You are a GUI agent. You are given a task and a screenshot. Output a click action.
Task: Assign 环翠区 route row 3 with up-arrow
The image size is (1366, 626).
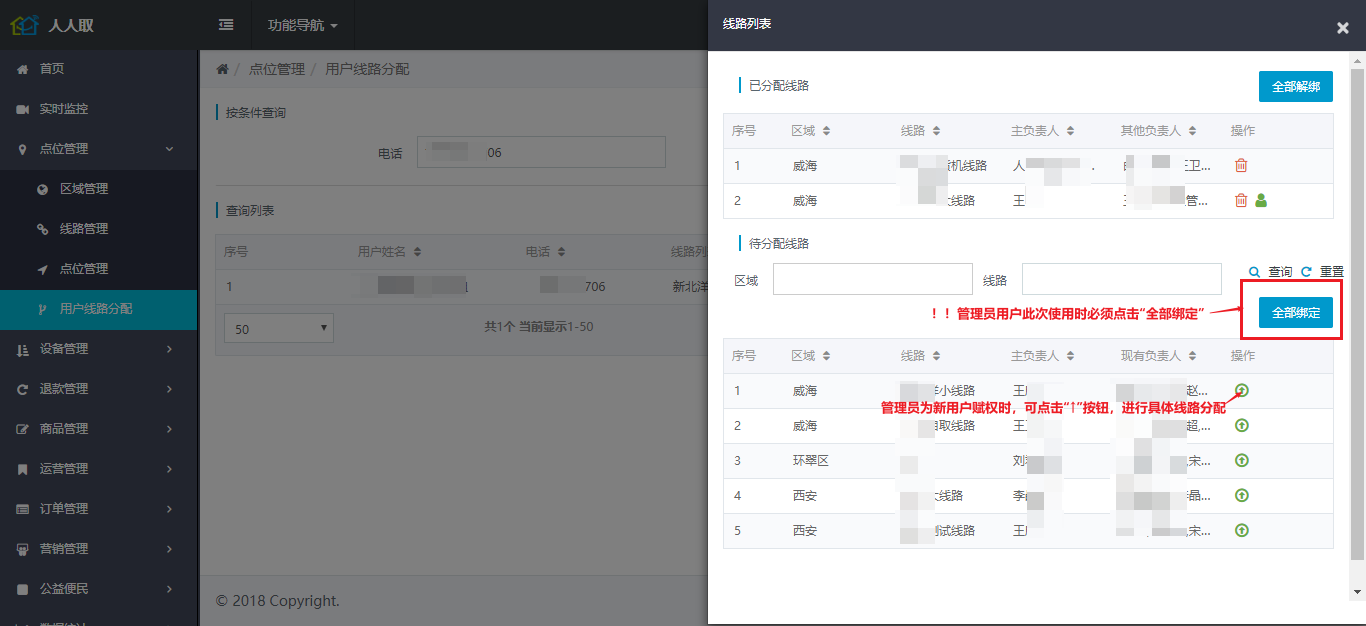tap(1242, 461)
